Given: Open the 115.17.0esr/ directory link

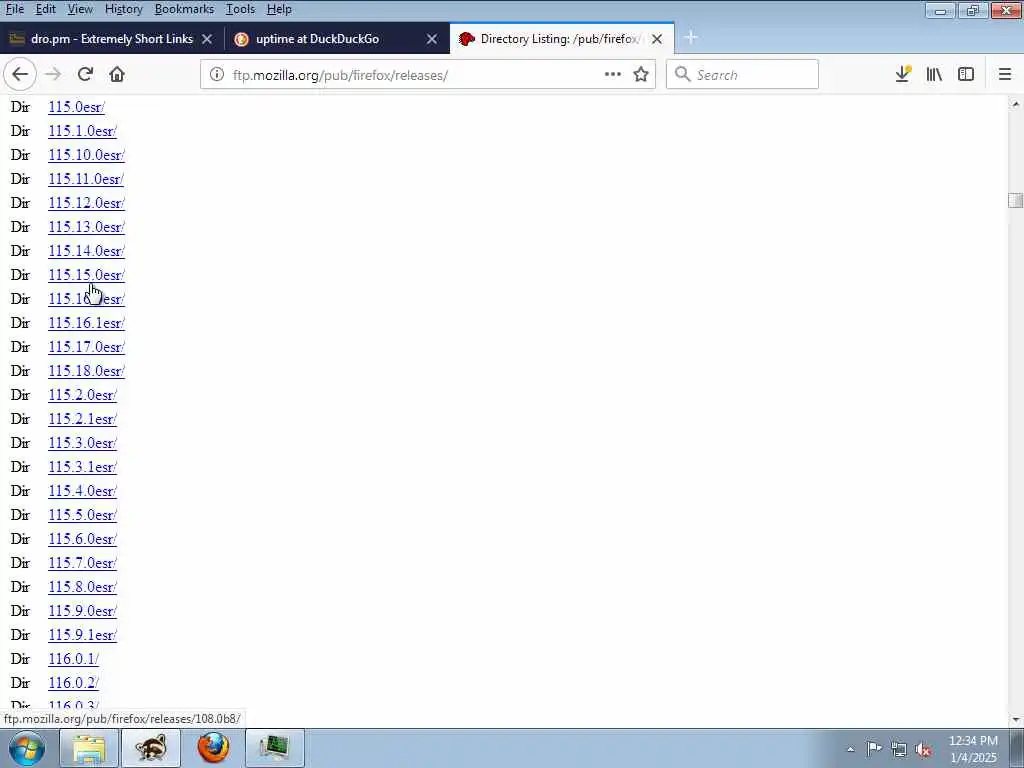Looking at the screenshot, I should coord(86,347).
